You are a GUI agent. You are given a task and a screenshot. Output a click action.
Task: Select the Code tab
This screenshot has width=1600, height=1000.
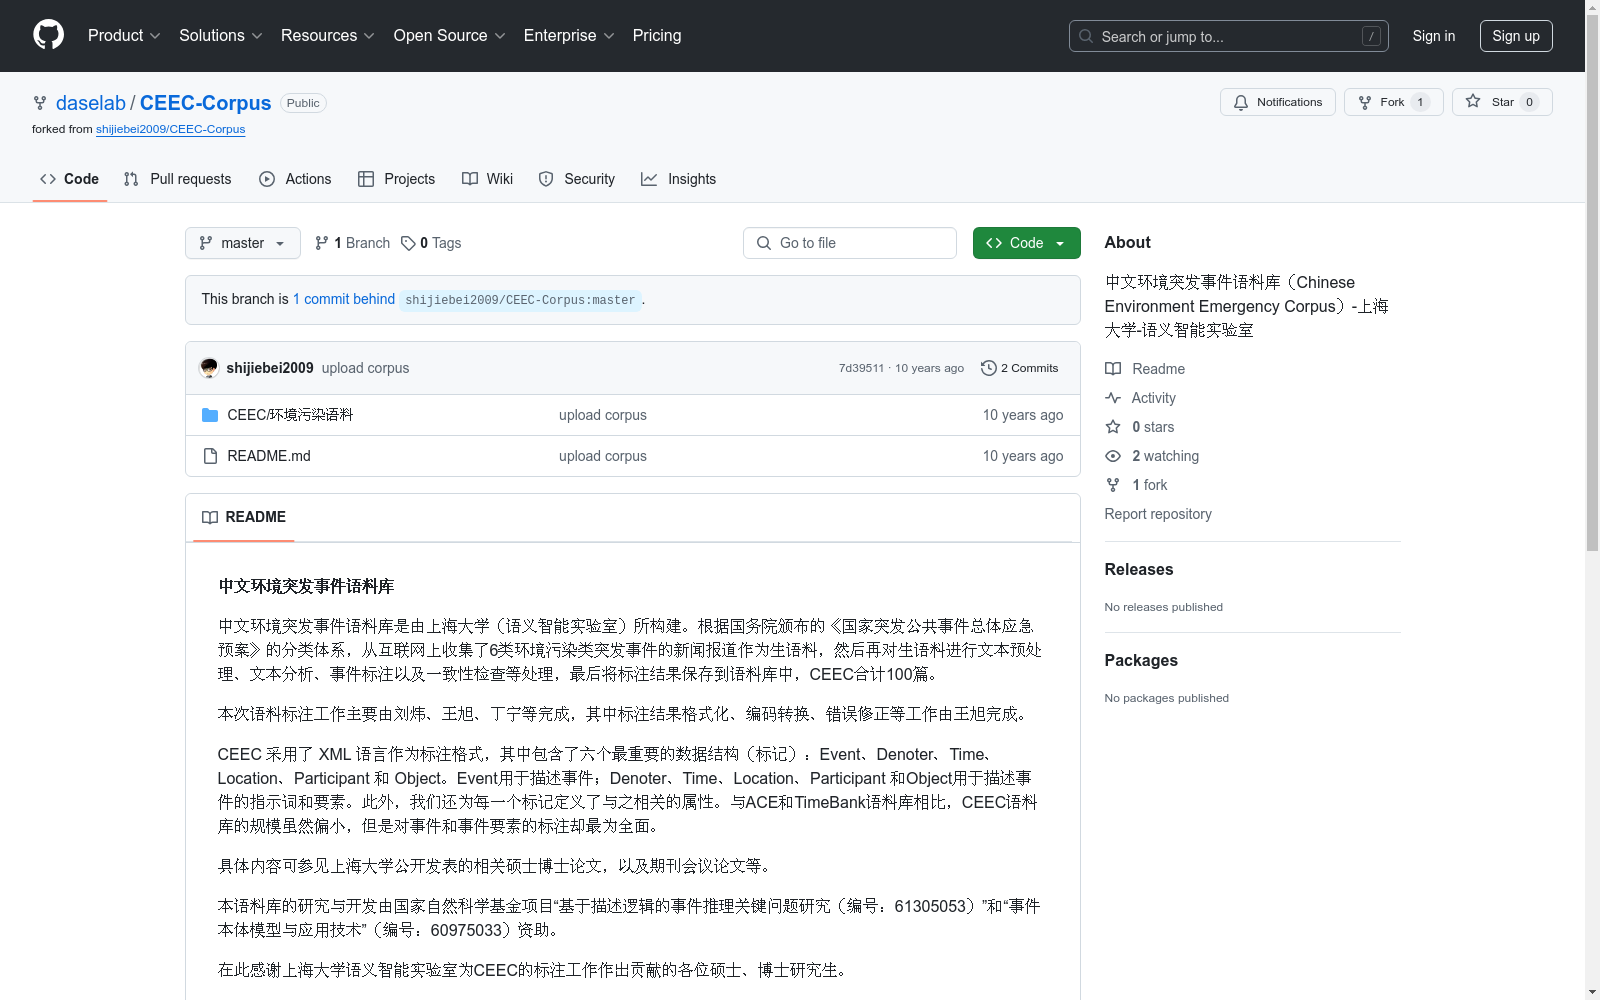coord(70,179)
